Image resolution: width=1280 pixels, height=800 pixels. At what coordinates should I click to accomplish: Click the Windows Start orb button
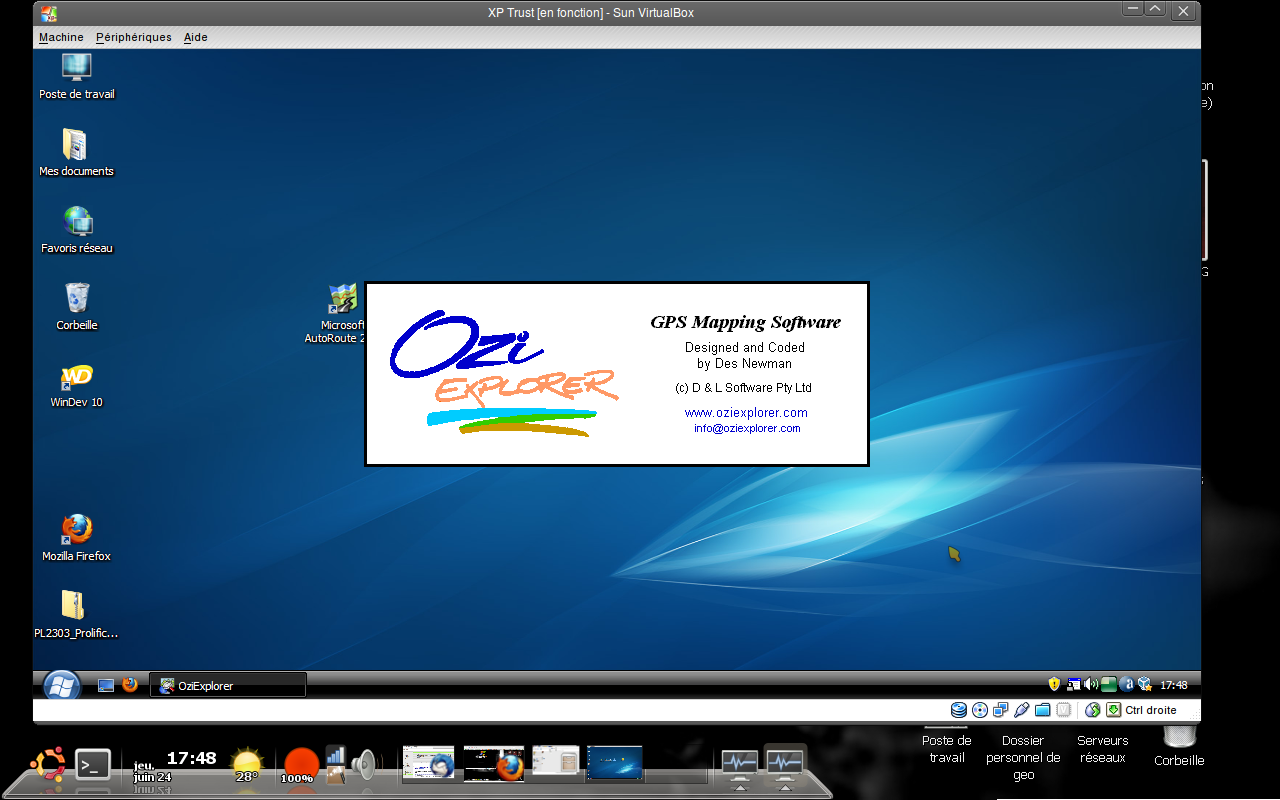[x=61, y=685]
